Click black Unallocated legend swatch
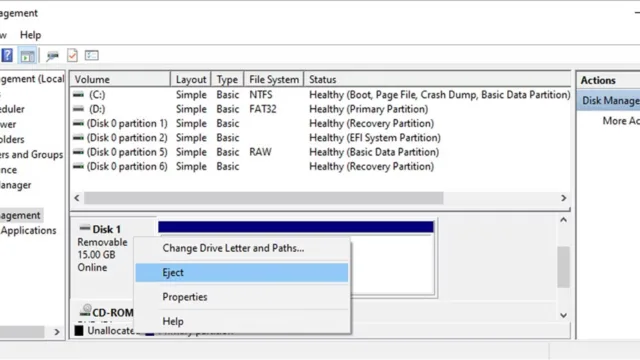 [x=79, y=330]
